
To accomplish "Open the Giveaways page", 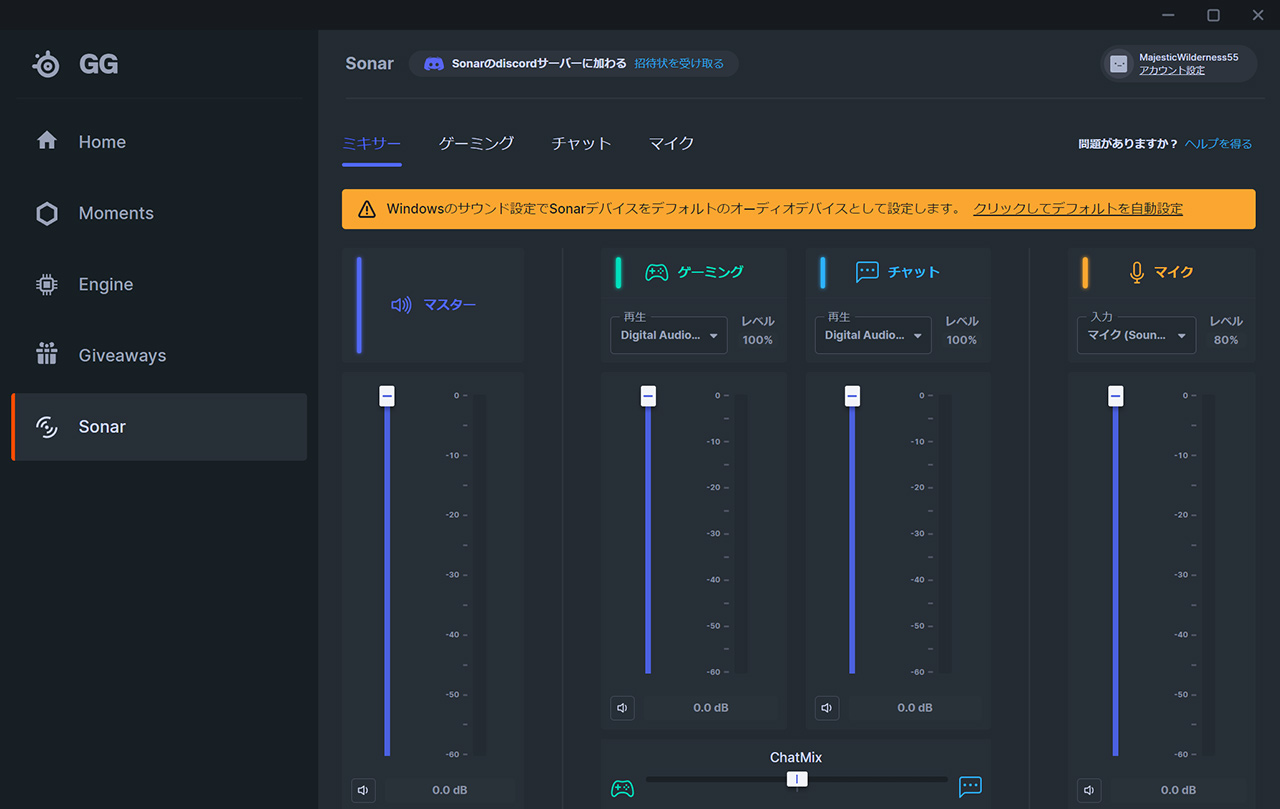I will [122, 355].
